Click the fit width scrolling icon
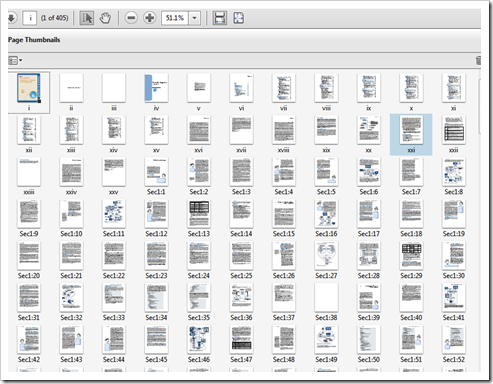 coord(220,18)
